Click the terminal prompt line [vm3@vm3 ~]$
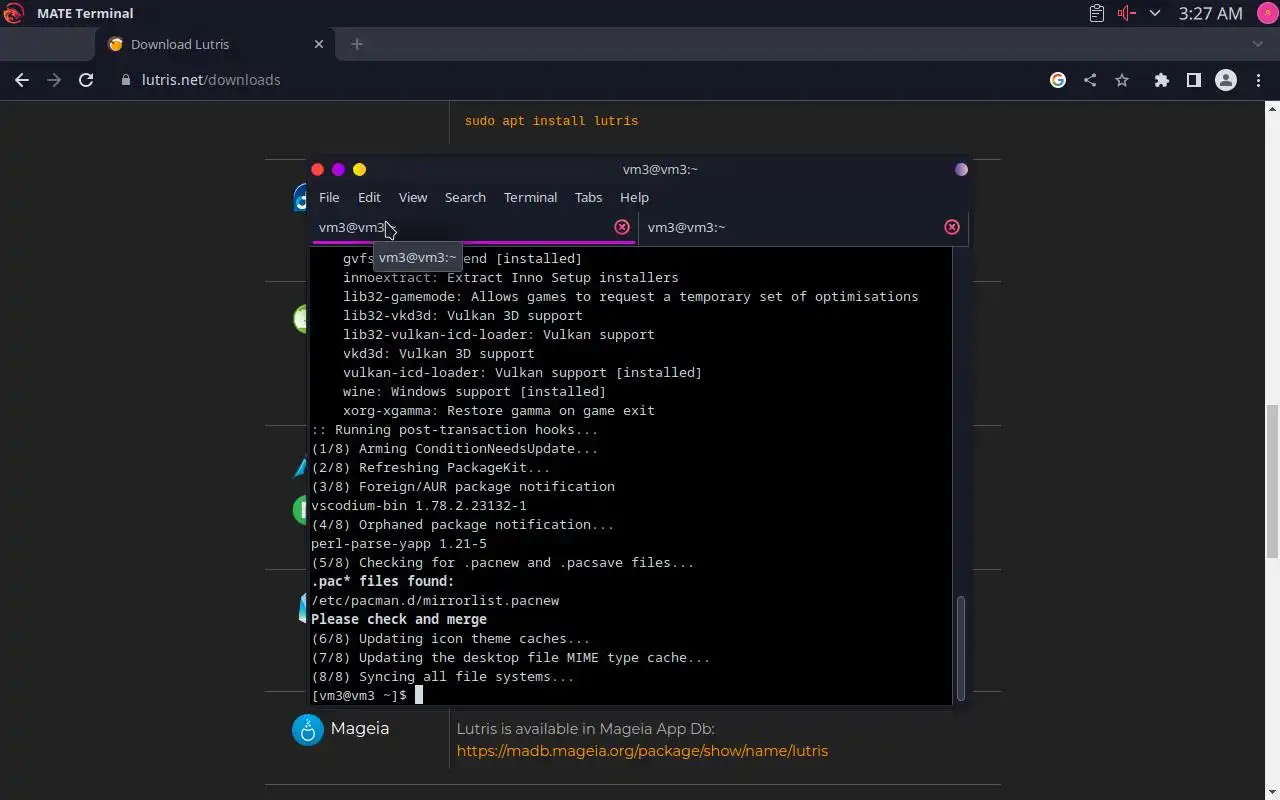This screenshot has height=800, width=1280. pyautogui.click(x=359, y=695)
